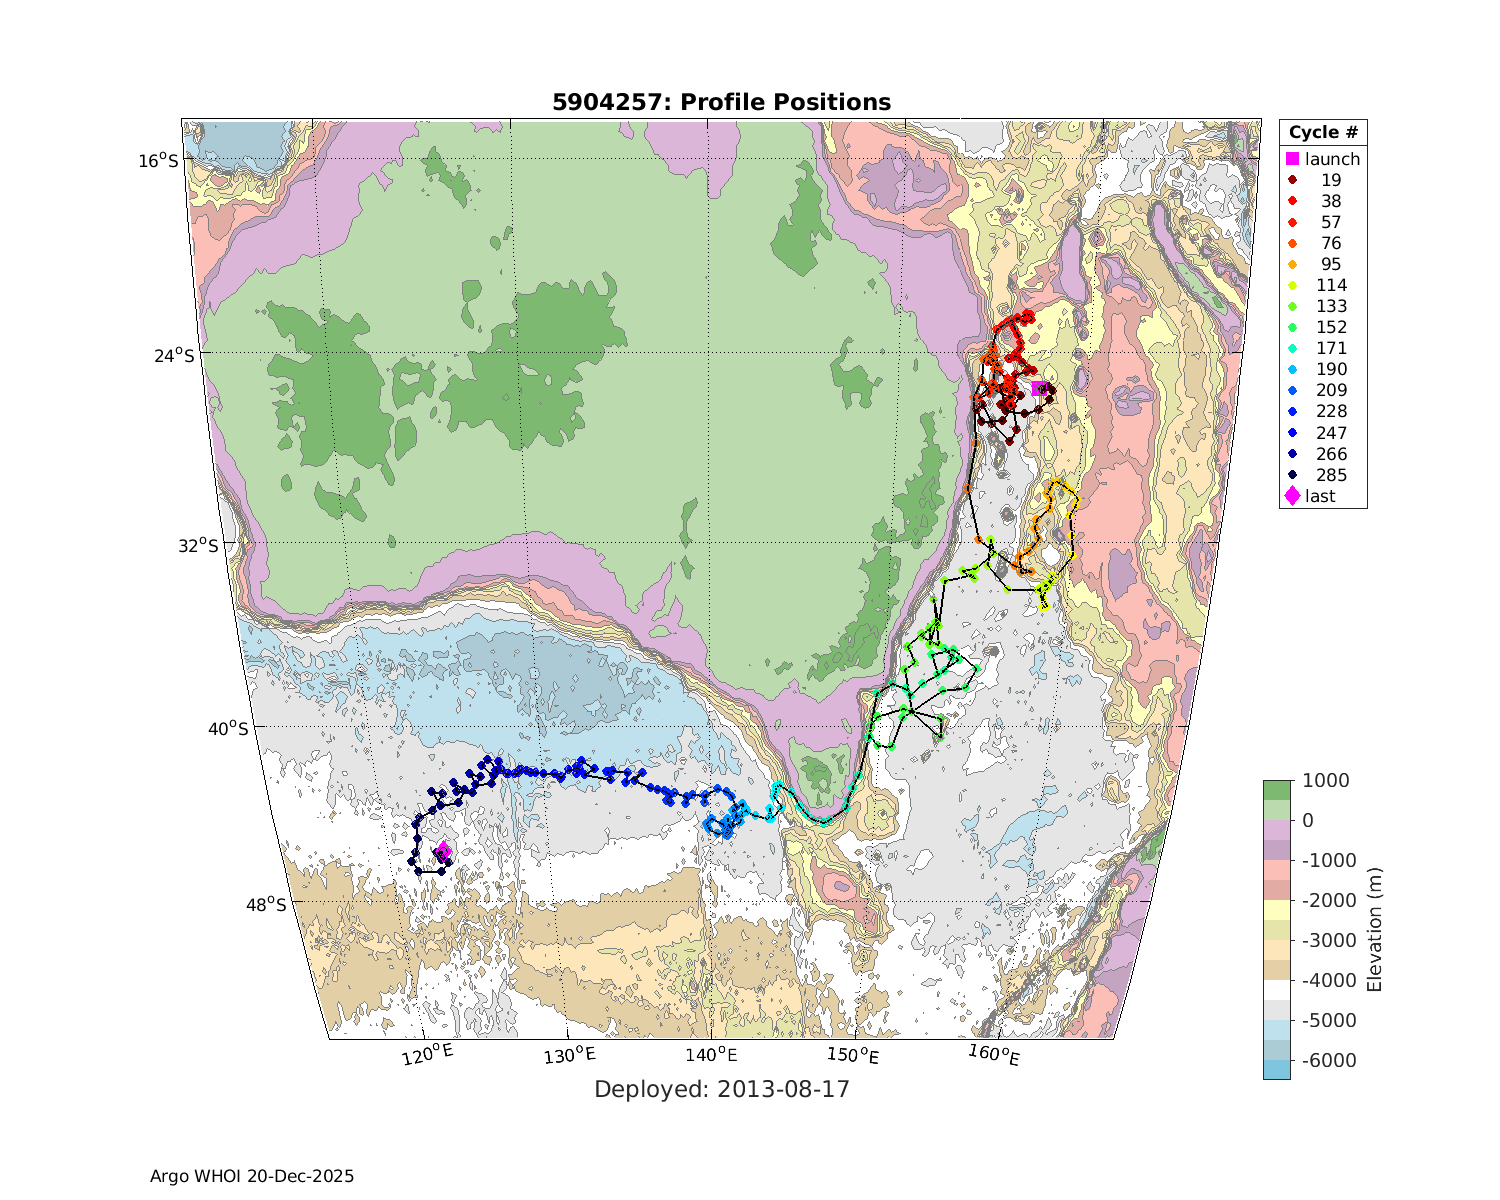
Task: Click the magenta last diamond in the legend
Action: (1292, 496)
